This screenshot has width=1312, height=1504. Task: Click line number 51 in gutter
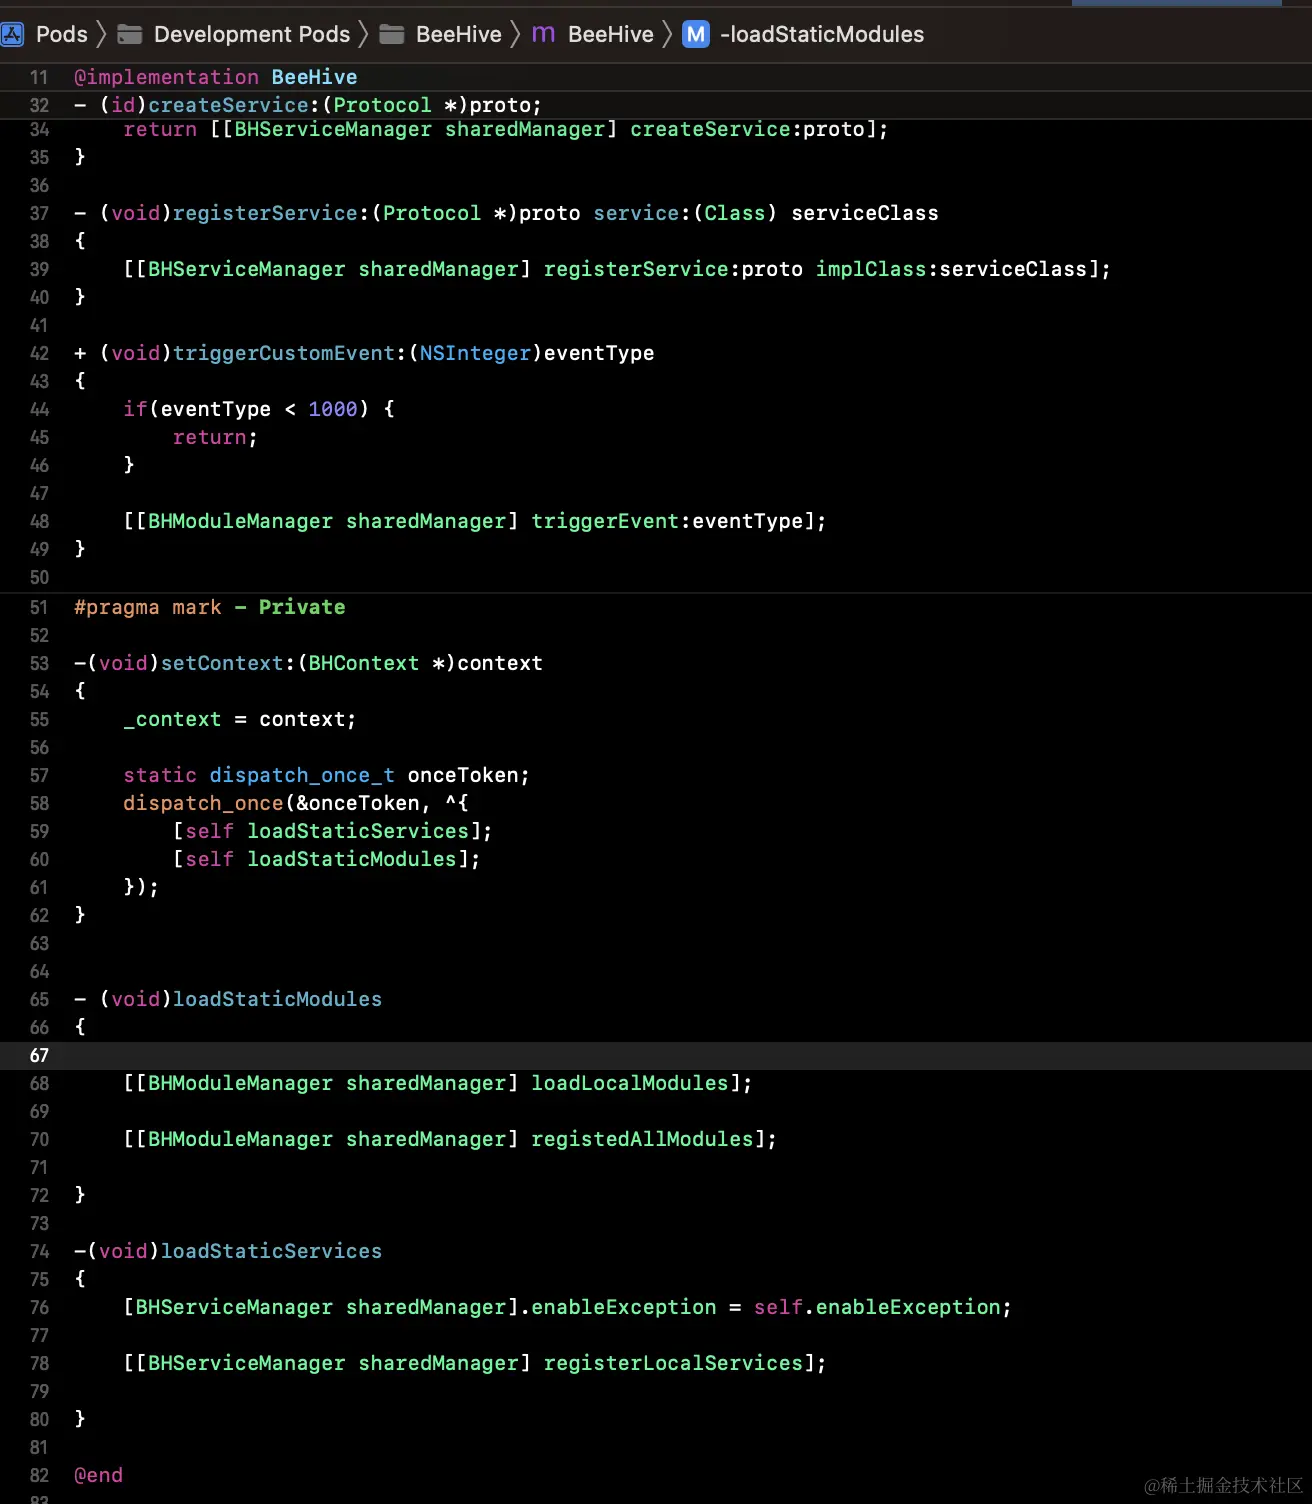pos(39,608)
